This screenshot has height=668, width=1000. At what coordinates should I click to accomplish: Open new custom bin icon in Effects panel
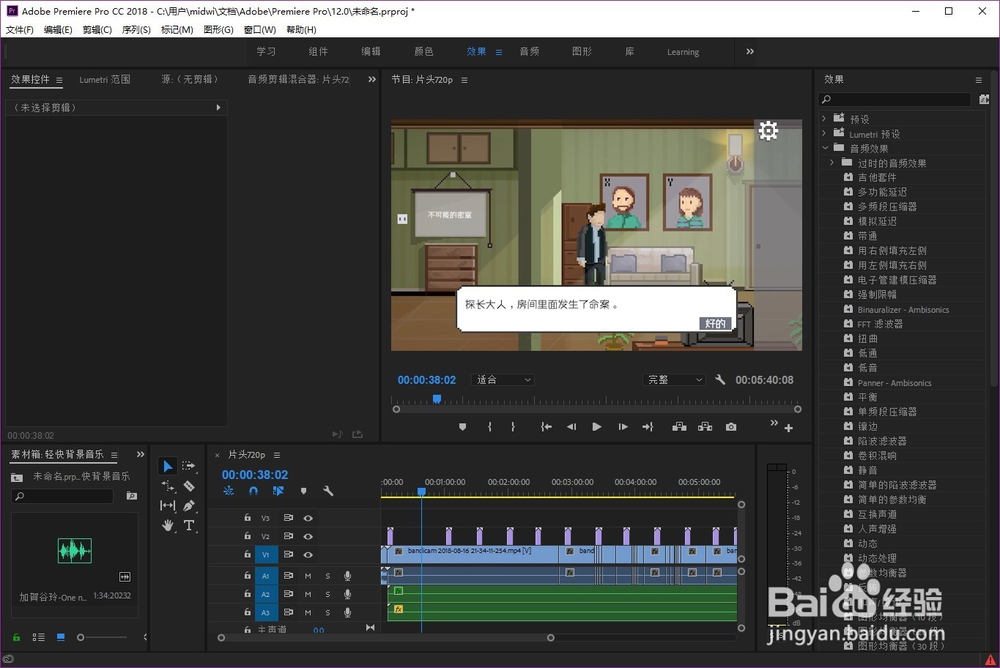pos(984,100)
